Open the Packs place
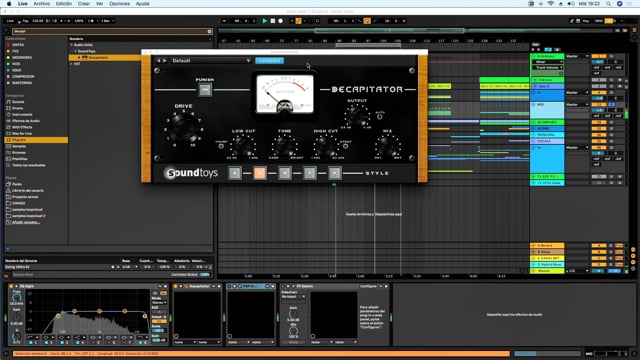The image size is (640, 360). click(x=17, y=184)
